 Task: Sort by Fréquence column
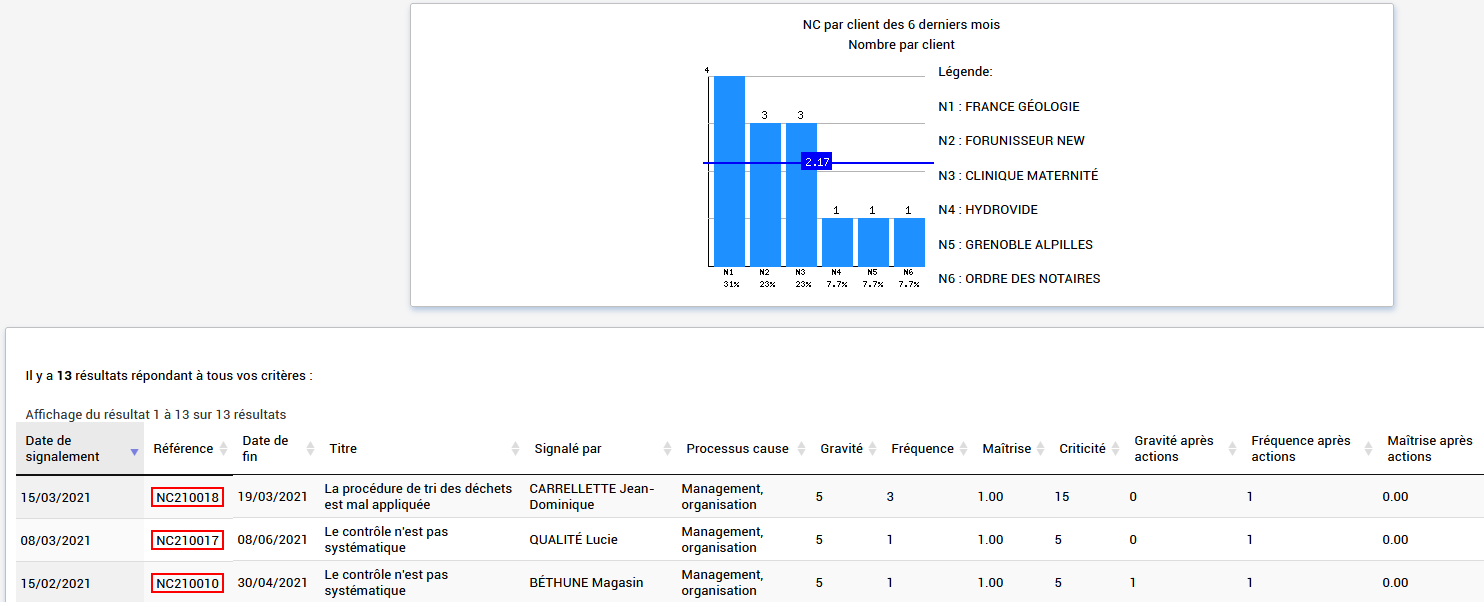tap(927, 448)
